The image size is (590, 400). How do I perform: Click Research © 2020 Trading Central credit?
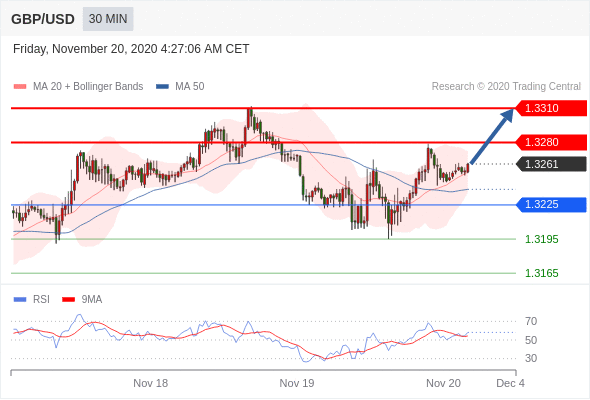coord(506,87)
